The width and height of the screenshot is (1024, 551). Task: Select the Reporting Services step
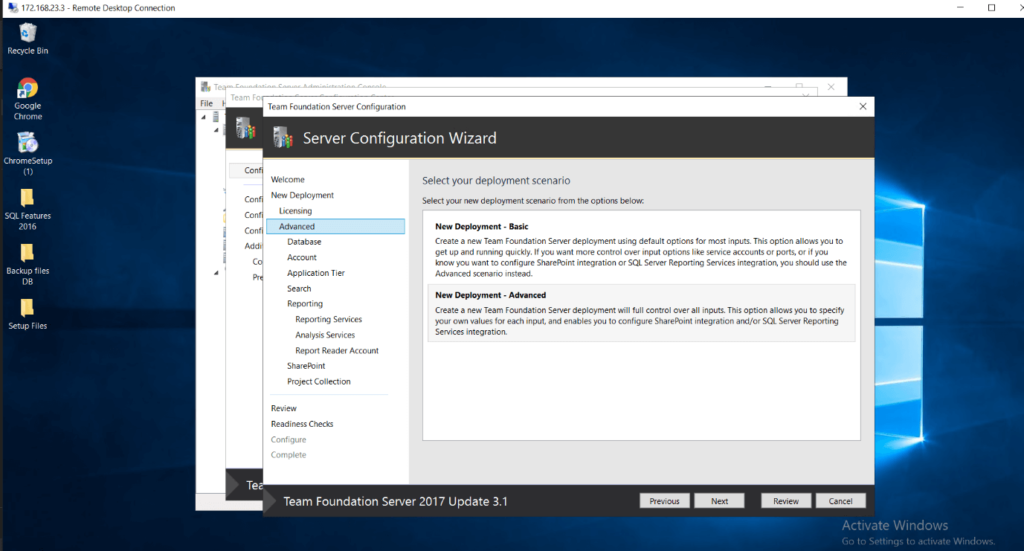(x=328, y=319)
